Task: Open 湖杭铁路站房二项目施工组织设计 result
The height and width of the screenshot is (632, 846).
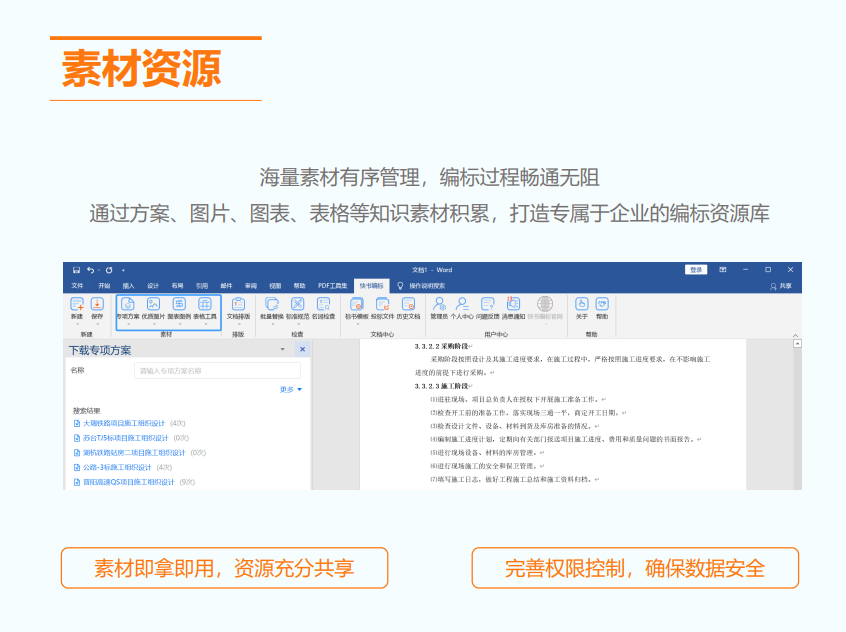Action: point(134,452)
